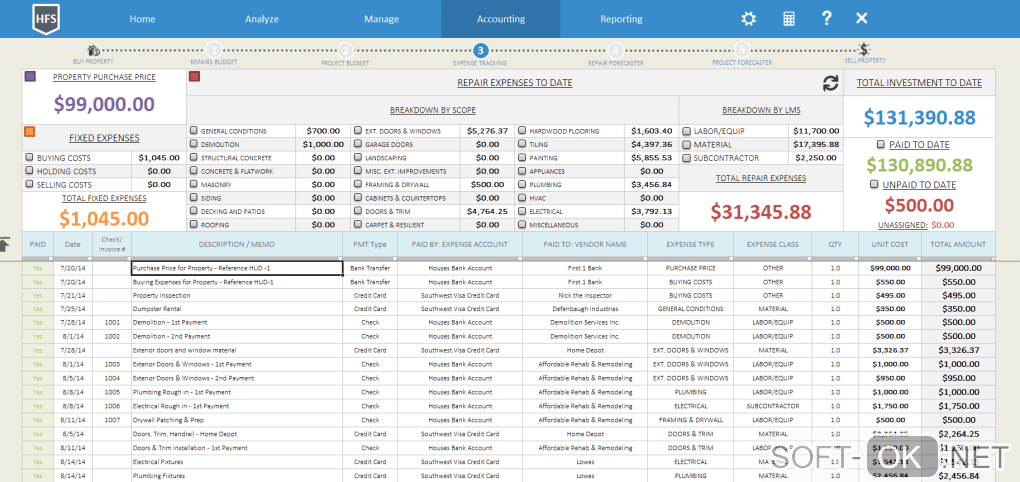Viewport: 1020px width, 482px height.
Task: Check the Selling Costs checkbox
Action: click(x=29, y=185)
